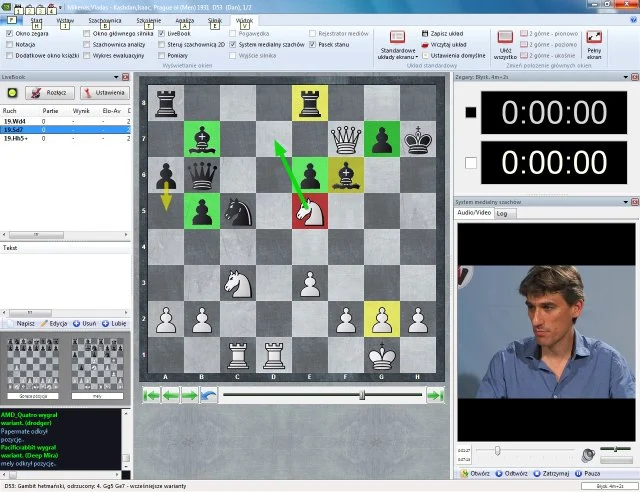Click the white knight on e5
This screenshot has height=492, width=640.
[311, 211]
